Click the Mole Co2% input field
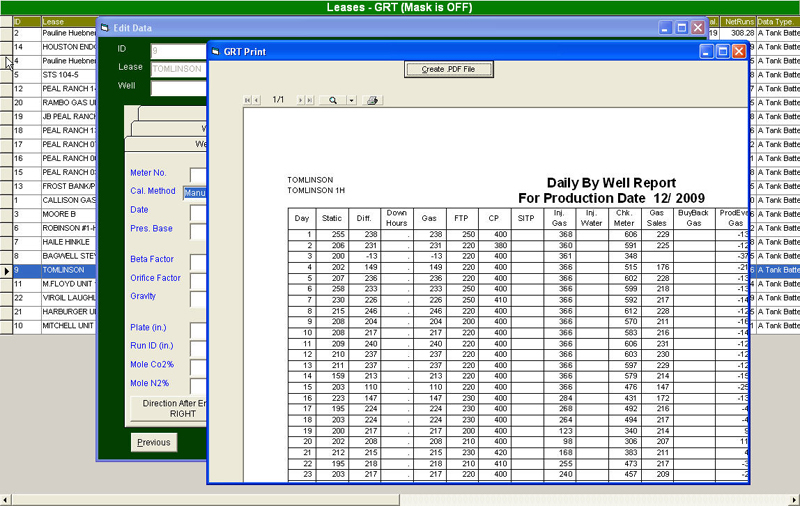800x506 pixels. (x=198, y=367)
